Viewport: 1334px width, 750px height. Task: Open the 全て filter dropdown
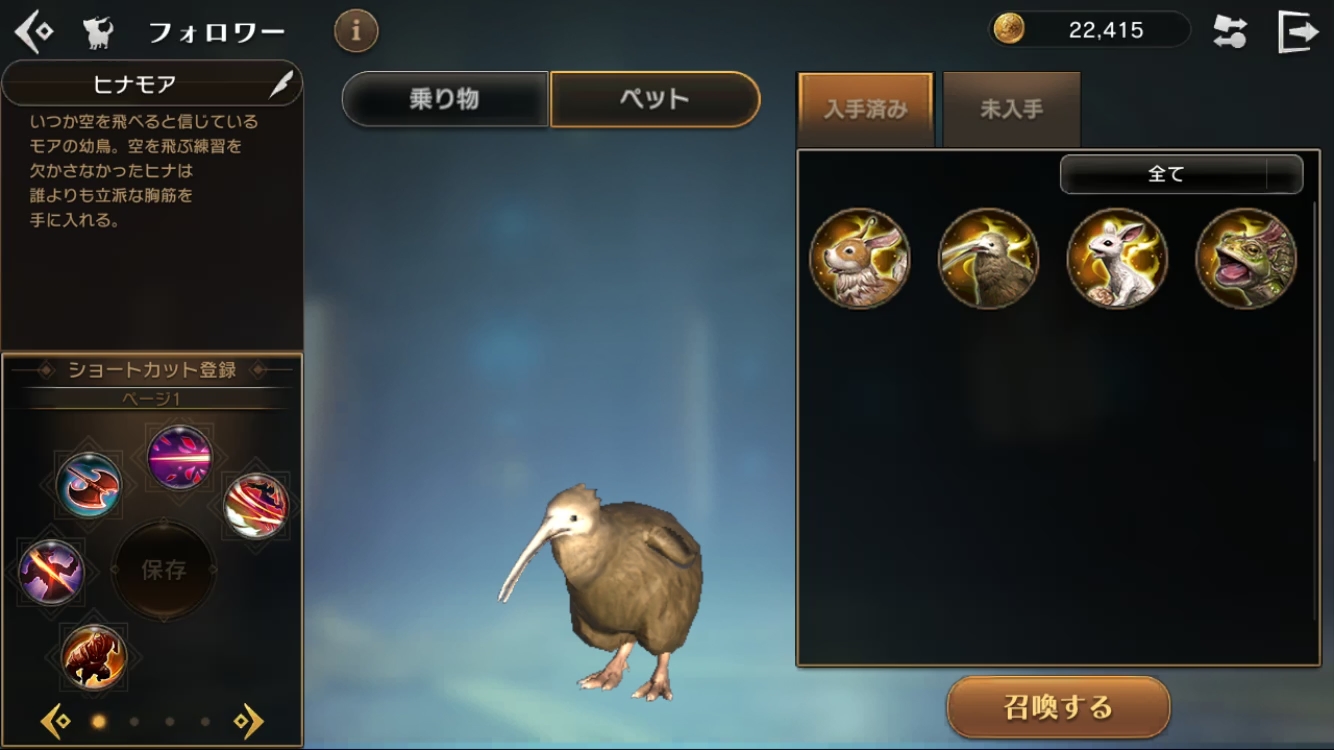(1181, 174)
